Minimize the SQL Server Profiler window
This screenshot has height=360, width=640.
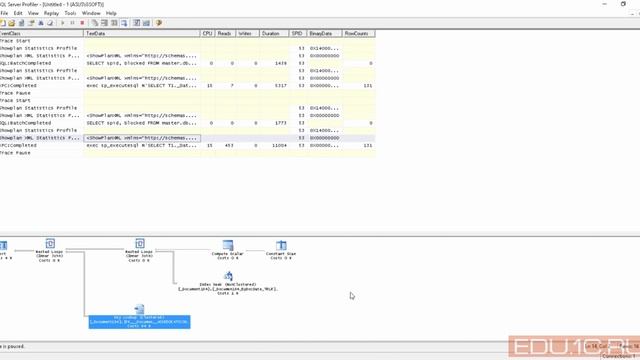coord(604,4)
